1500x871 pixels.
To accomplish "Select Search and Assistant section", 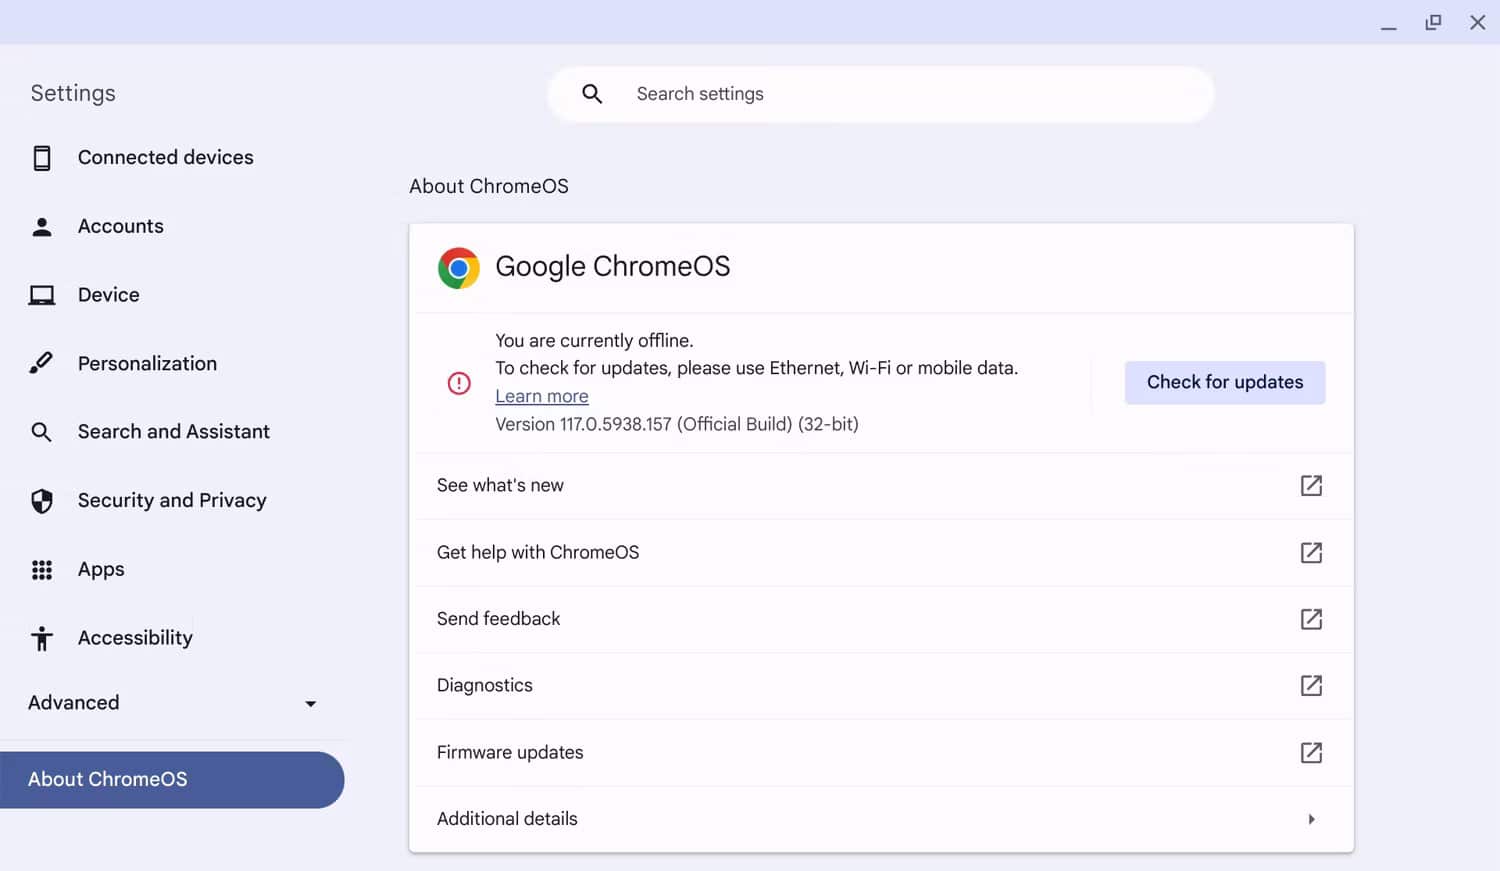I will point(172,432).
